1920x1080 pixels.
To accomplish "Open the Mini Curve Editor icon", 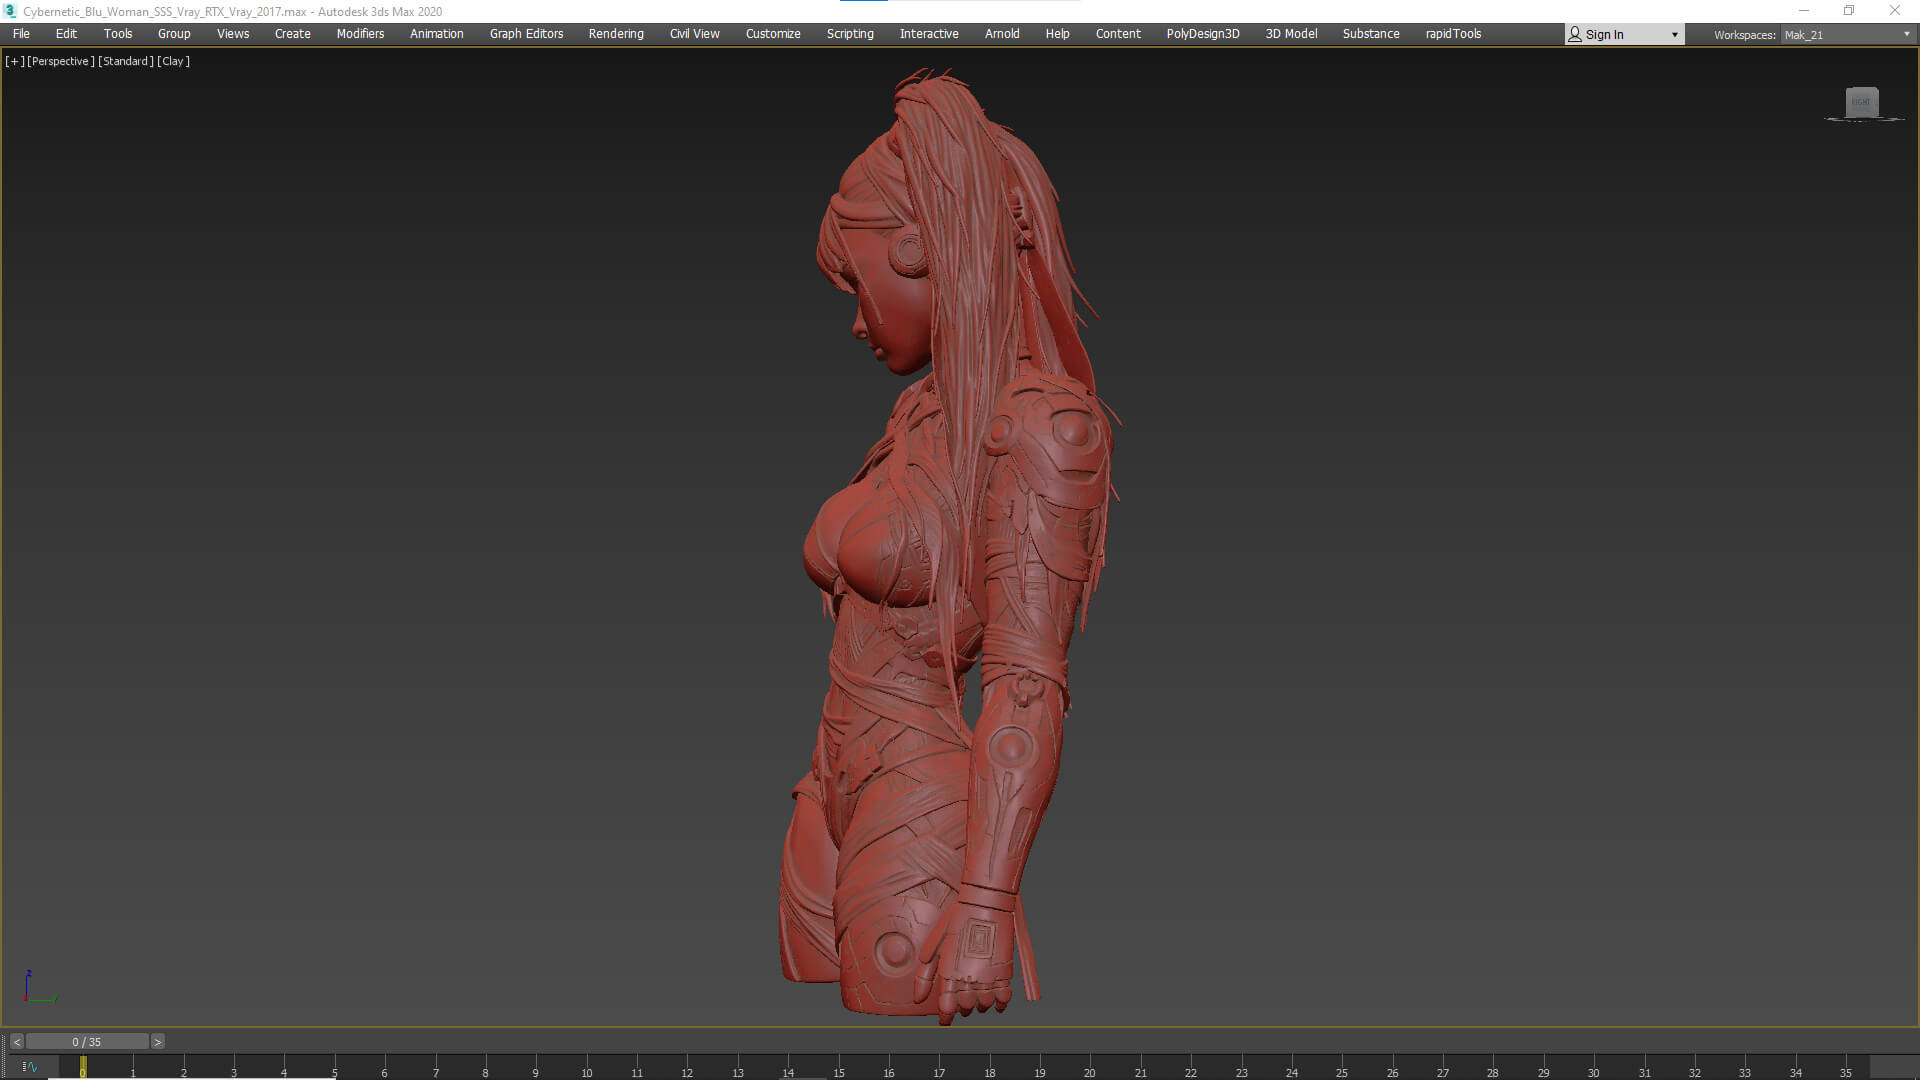I will [29, 1067].
